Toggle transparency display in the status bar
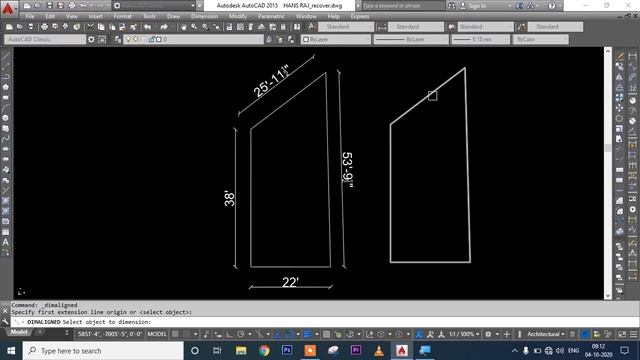Image resolution: width=640 pixels, height=360 pixels. 327,334
